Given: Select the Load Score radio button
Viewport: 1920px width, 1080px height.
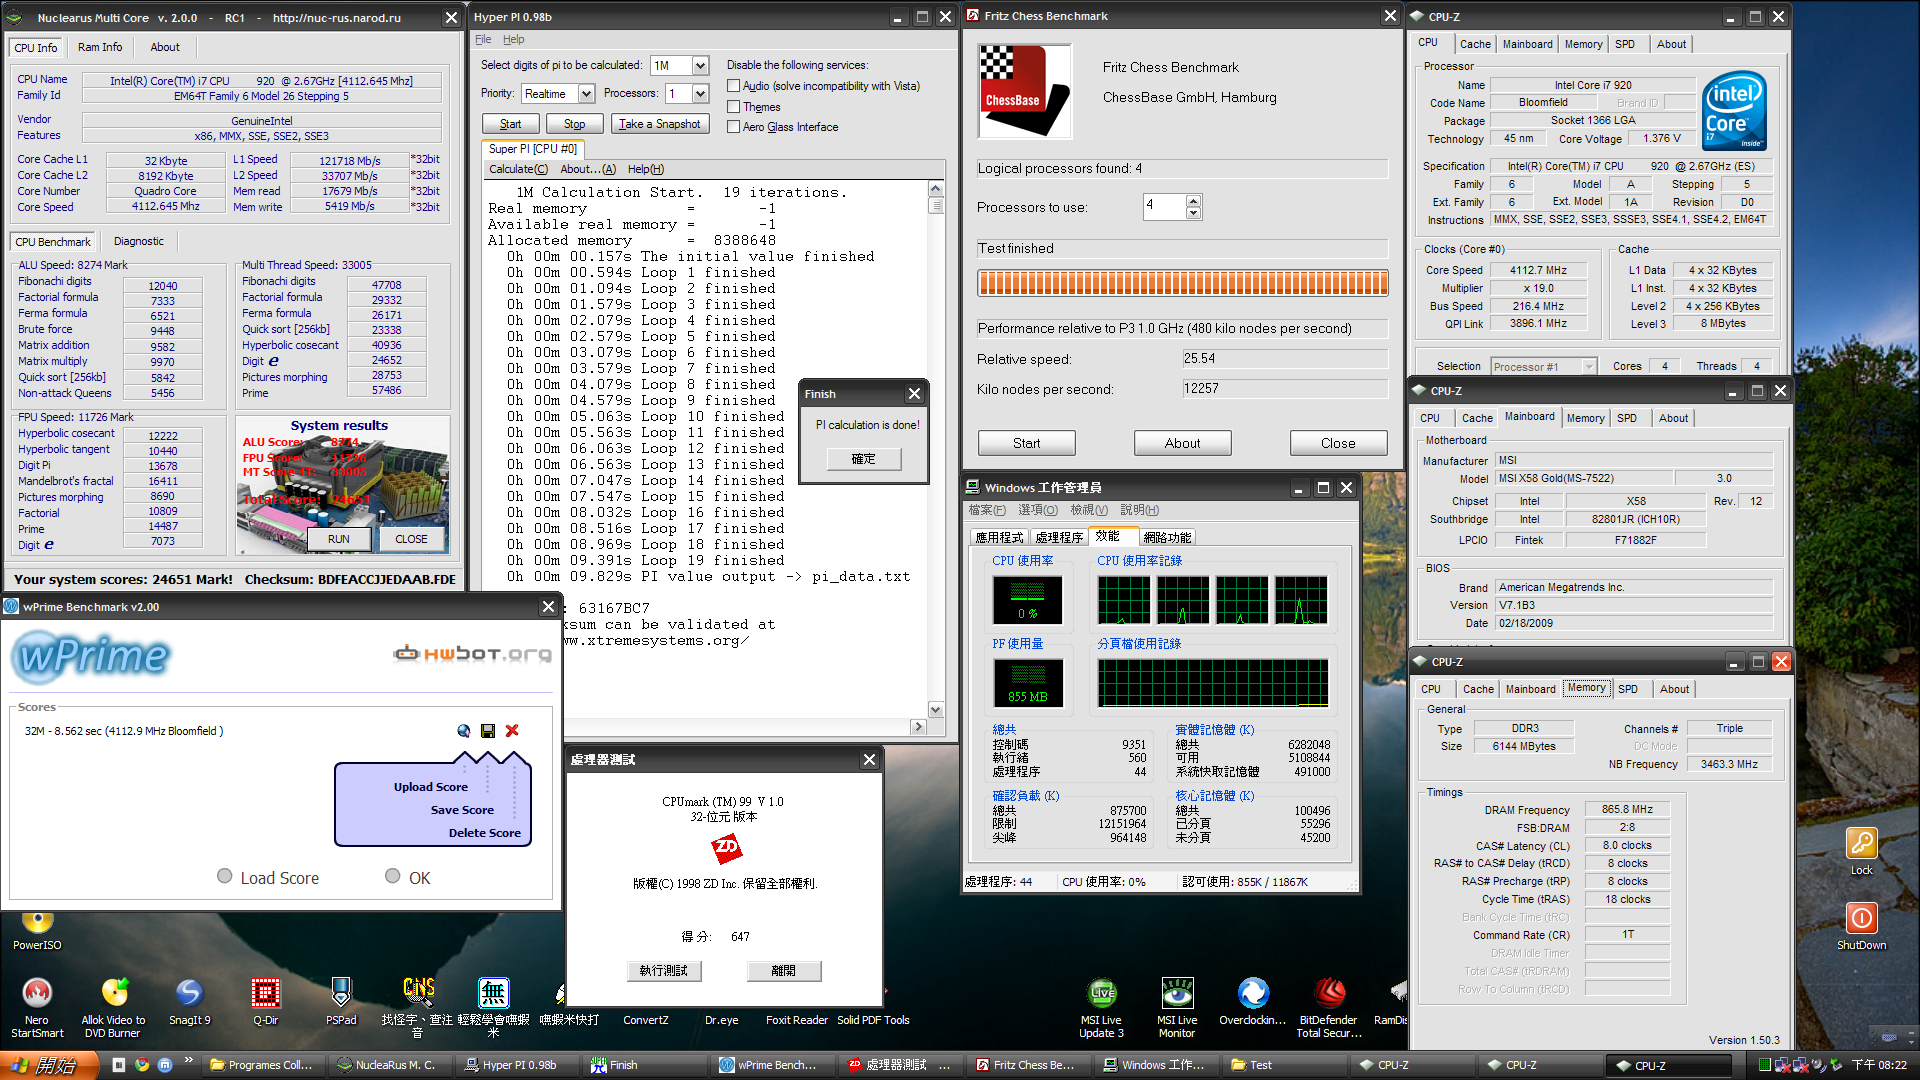Looking at the screenshot, I should pos(225,877).
